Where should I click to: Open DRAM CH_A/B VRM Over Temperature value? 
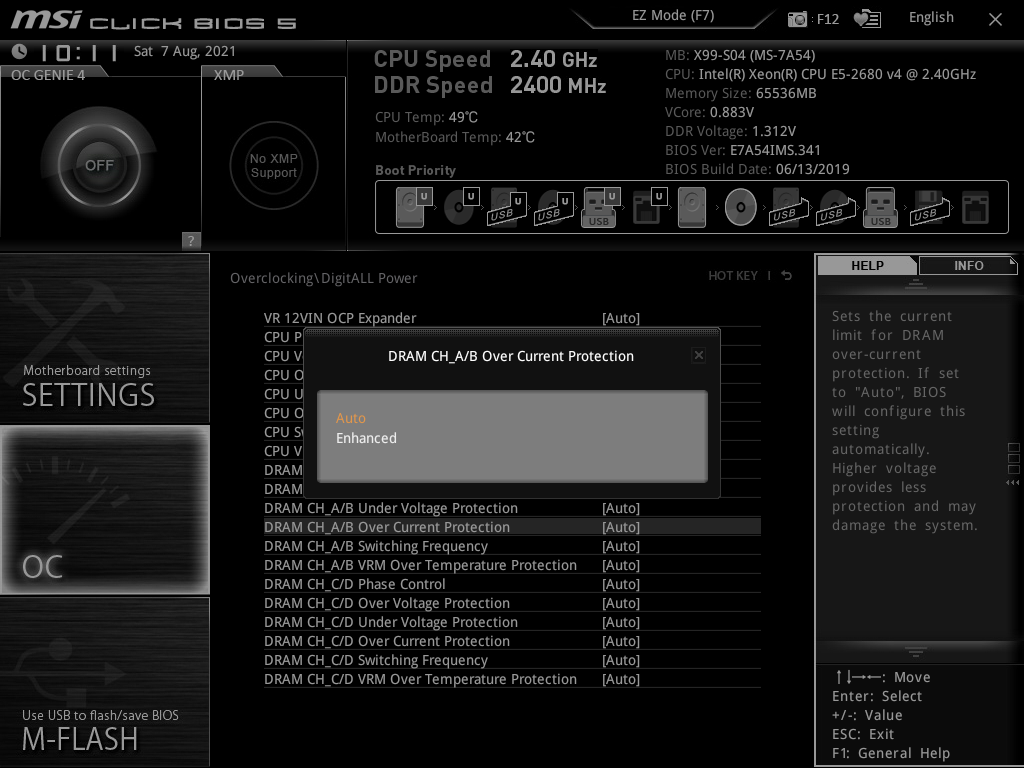[620, 565]
